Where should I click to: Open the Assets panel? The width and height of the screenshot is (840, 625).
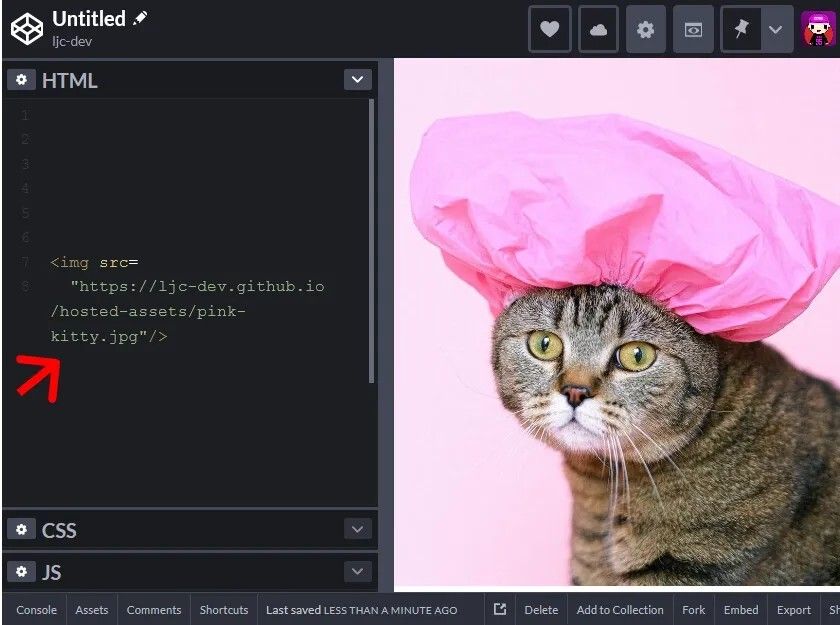[92, 610]
